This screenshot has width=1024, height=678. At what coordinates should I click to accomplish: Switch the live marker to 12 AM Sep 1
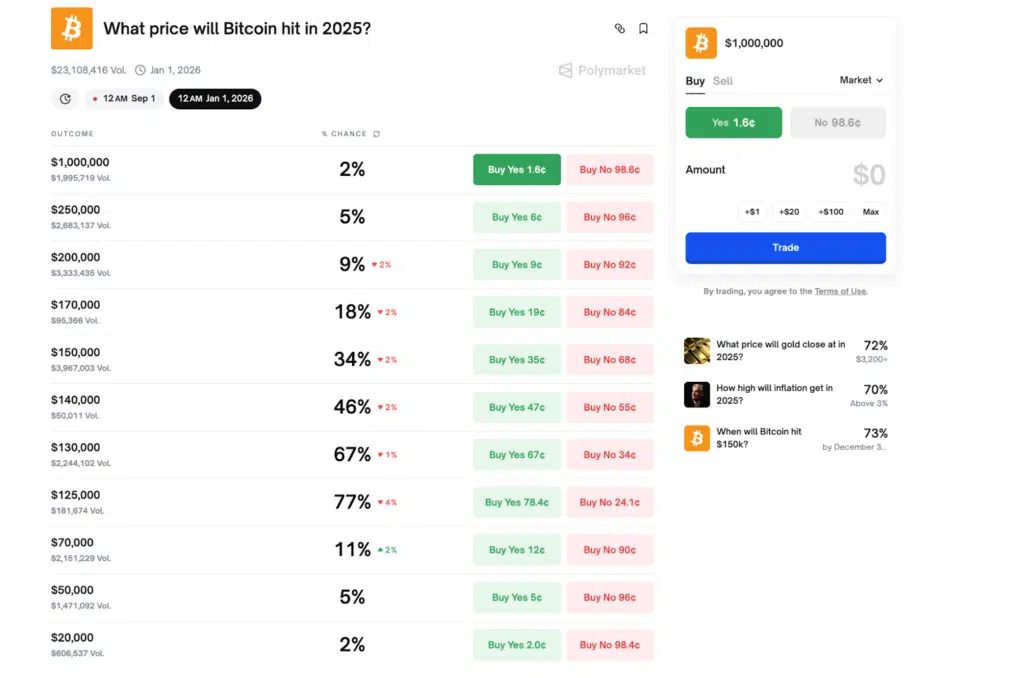124,99
